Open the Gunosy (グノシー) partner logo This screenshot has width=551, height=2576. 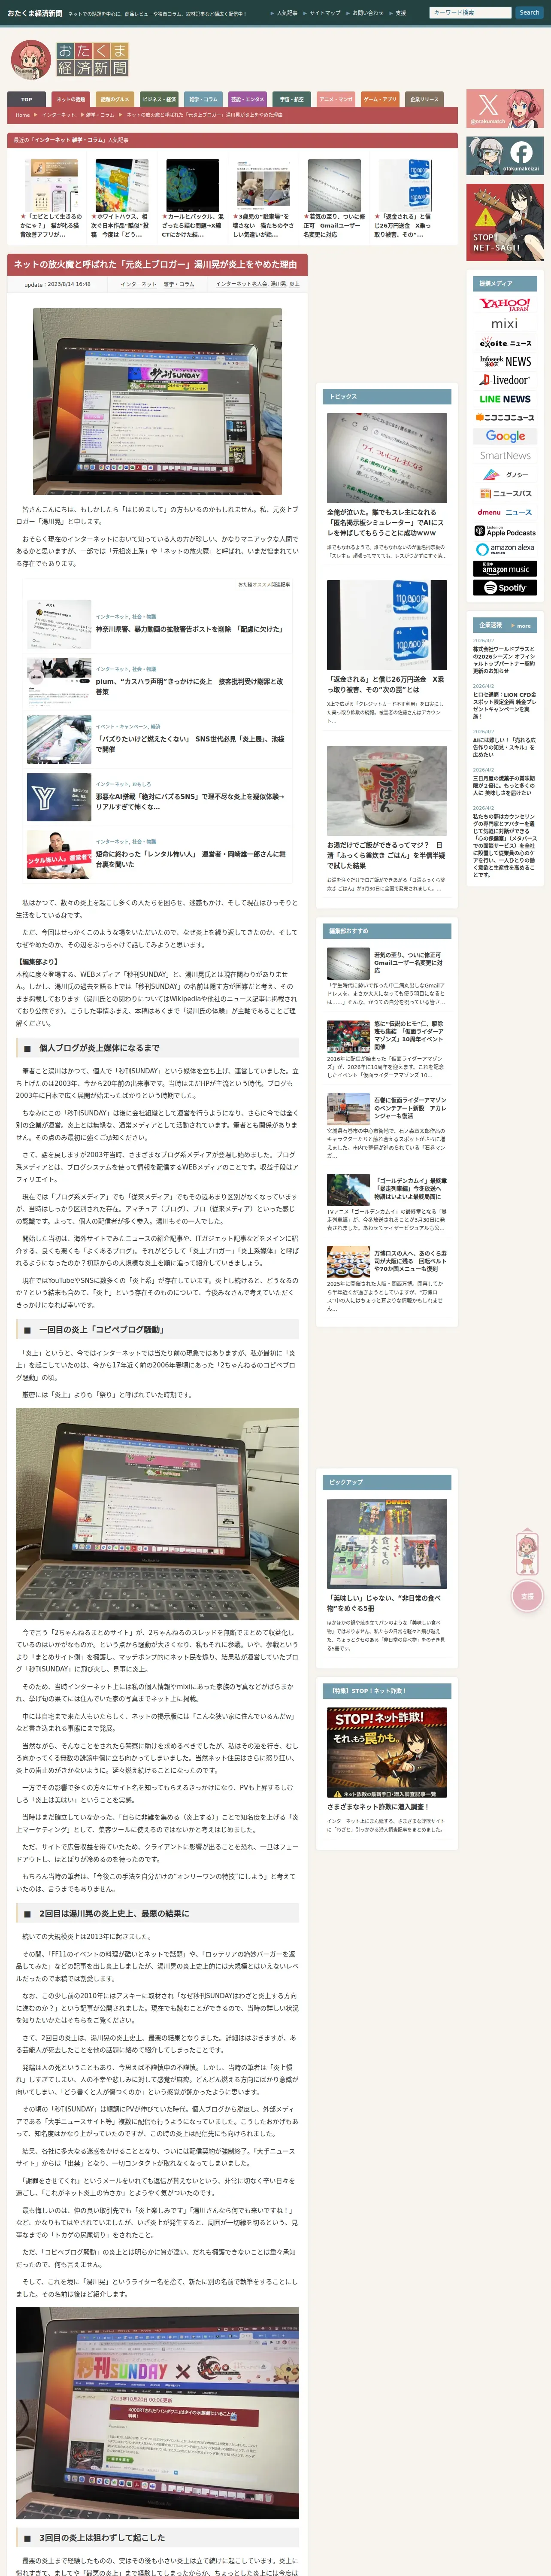tap(505, 474)
